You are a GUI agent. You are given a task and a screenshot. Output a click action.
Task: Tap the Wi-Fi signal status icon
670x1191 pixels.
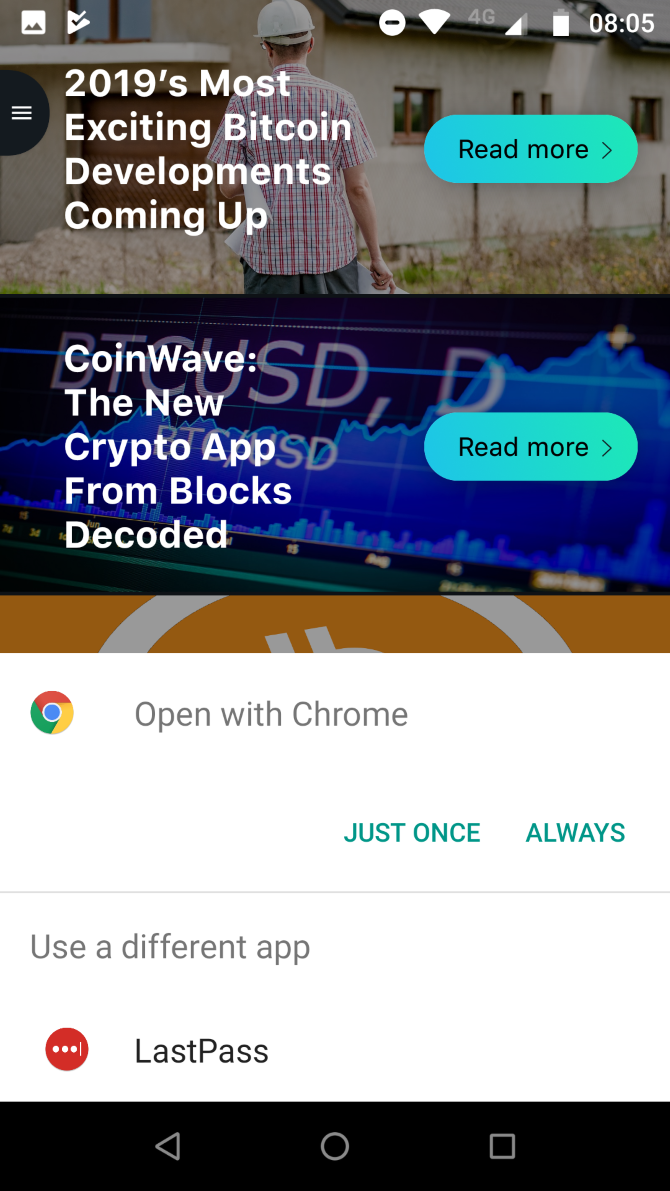coord(435,23)
